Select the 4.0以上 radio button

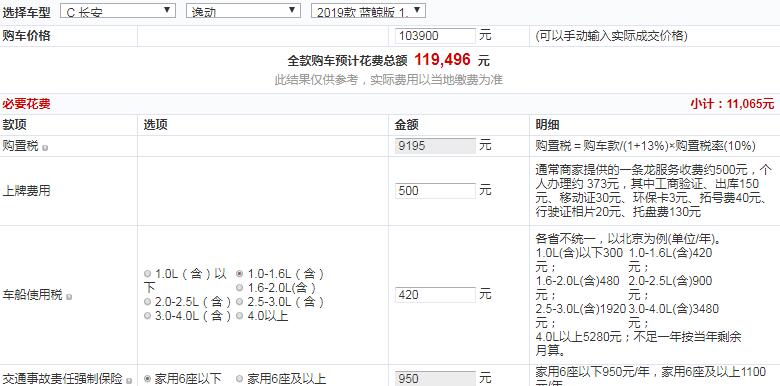click(239, 315)
